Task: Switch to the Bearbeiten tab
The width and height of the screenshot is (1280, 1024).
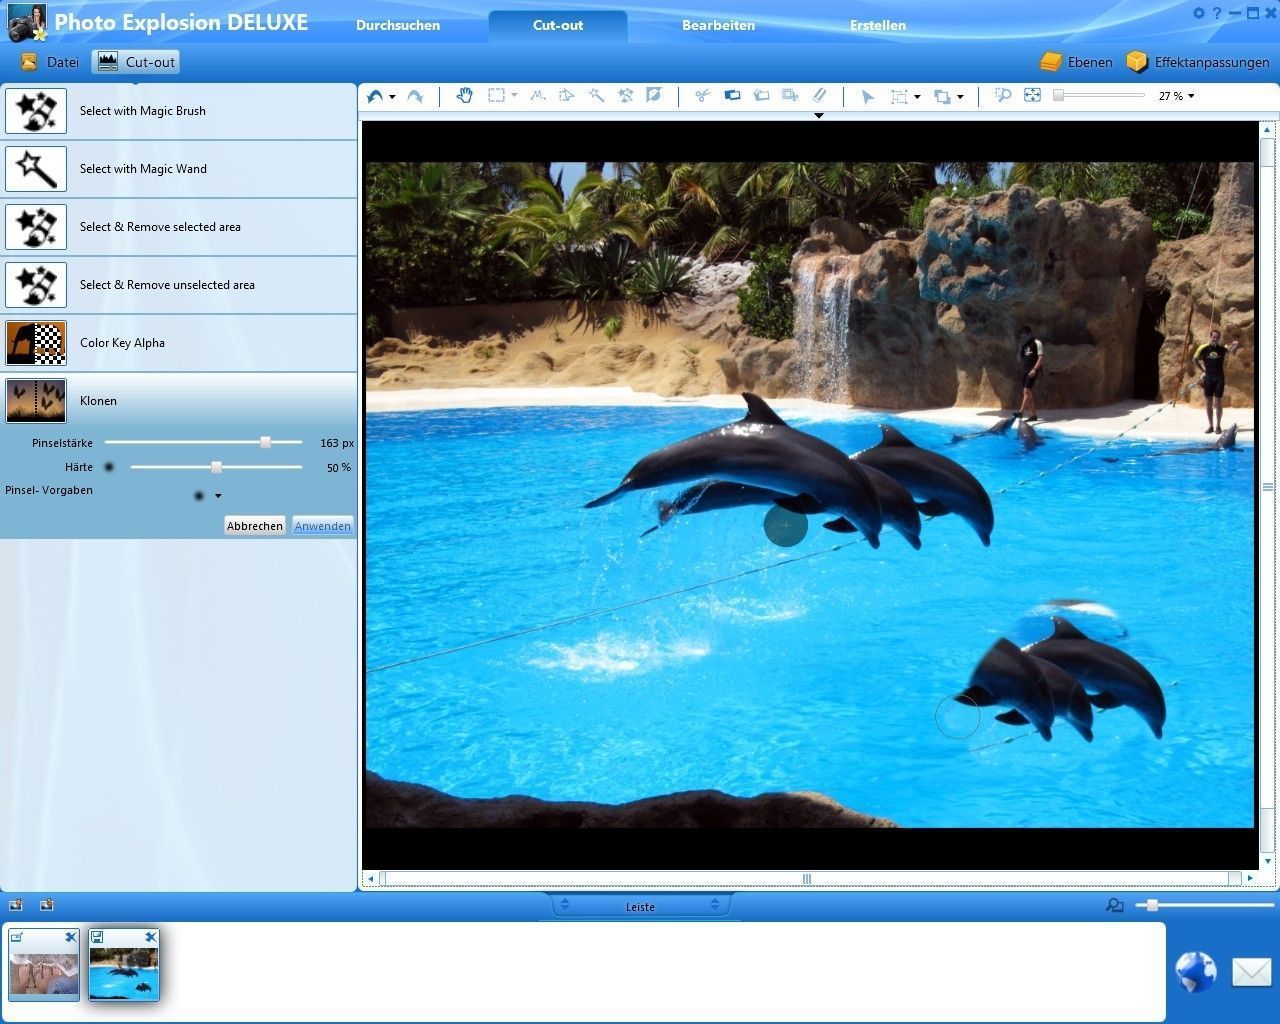Action: pyautogui.click(x=718, y=25)
